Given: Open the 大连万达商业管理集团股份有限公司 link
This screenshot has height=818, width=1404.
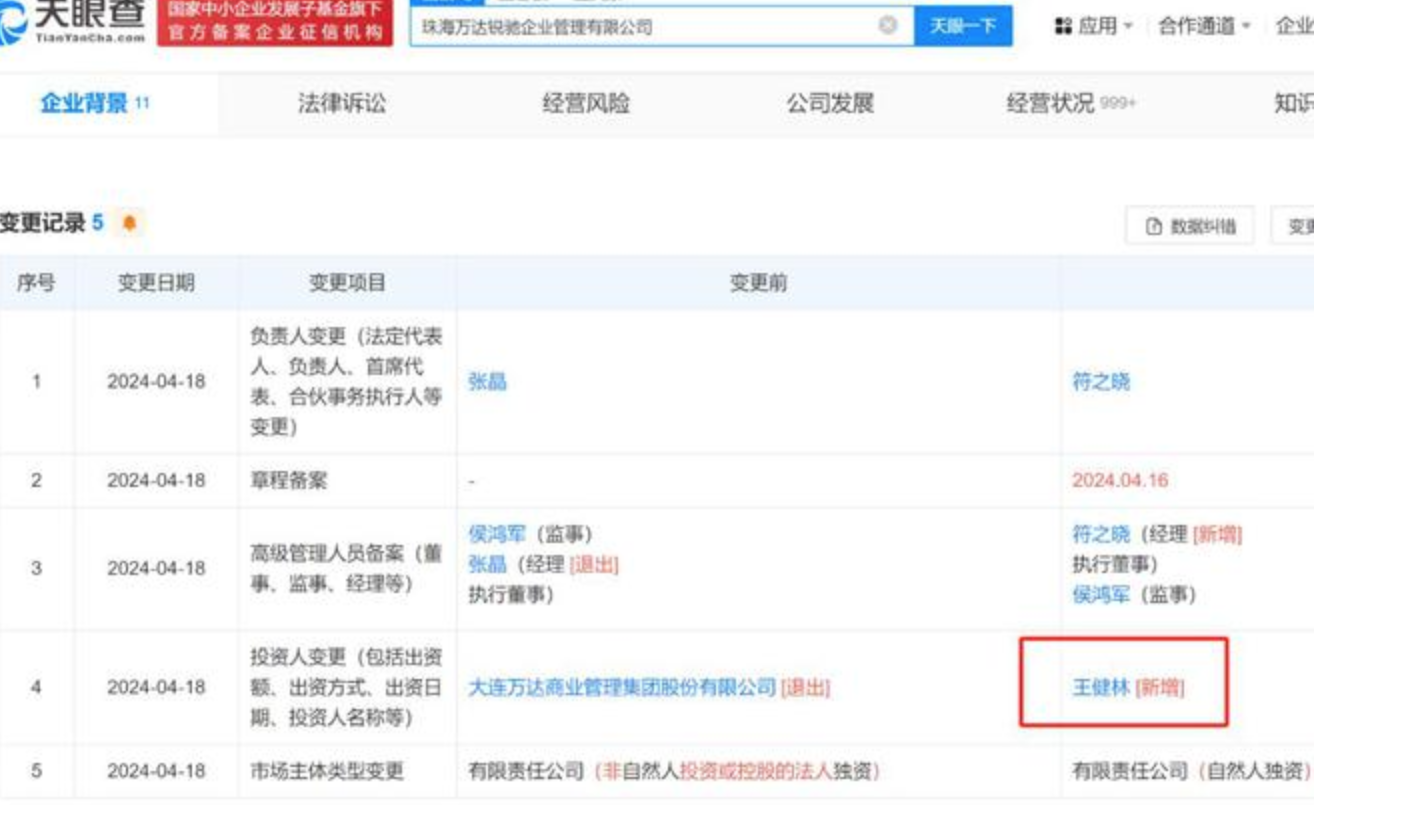Looking at the screenshot, I should tap(622, 687).
